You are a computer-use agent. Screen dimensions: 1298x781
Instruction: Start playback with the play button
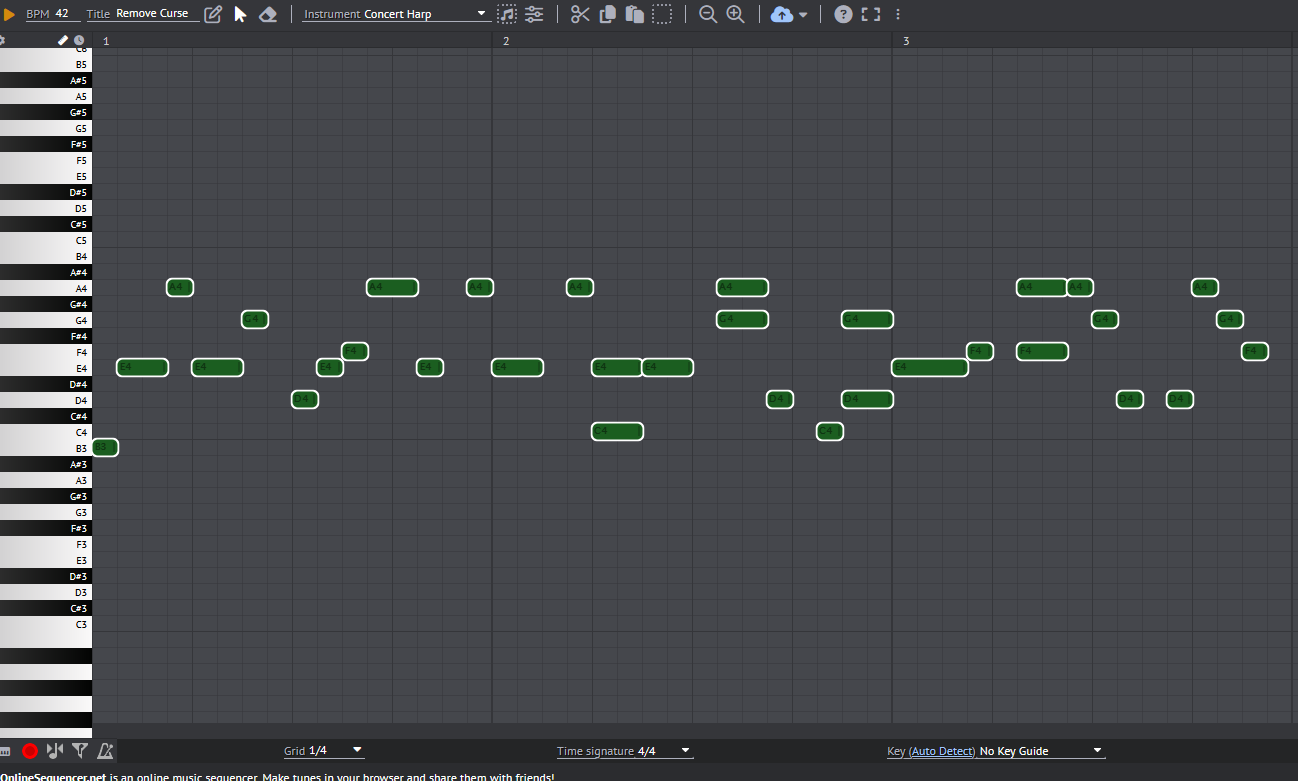coord(9,14)
